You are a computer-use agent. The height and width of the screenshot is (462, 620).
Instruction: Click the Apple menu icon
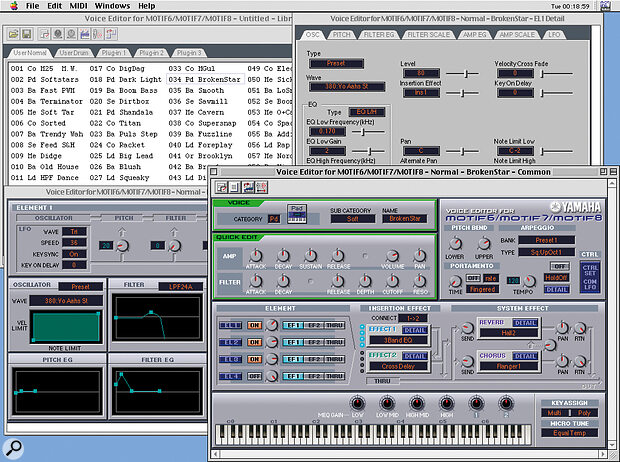(x=14, y=6)
